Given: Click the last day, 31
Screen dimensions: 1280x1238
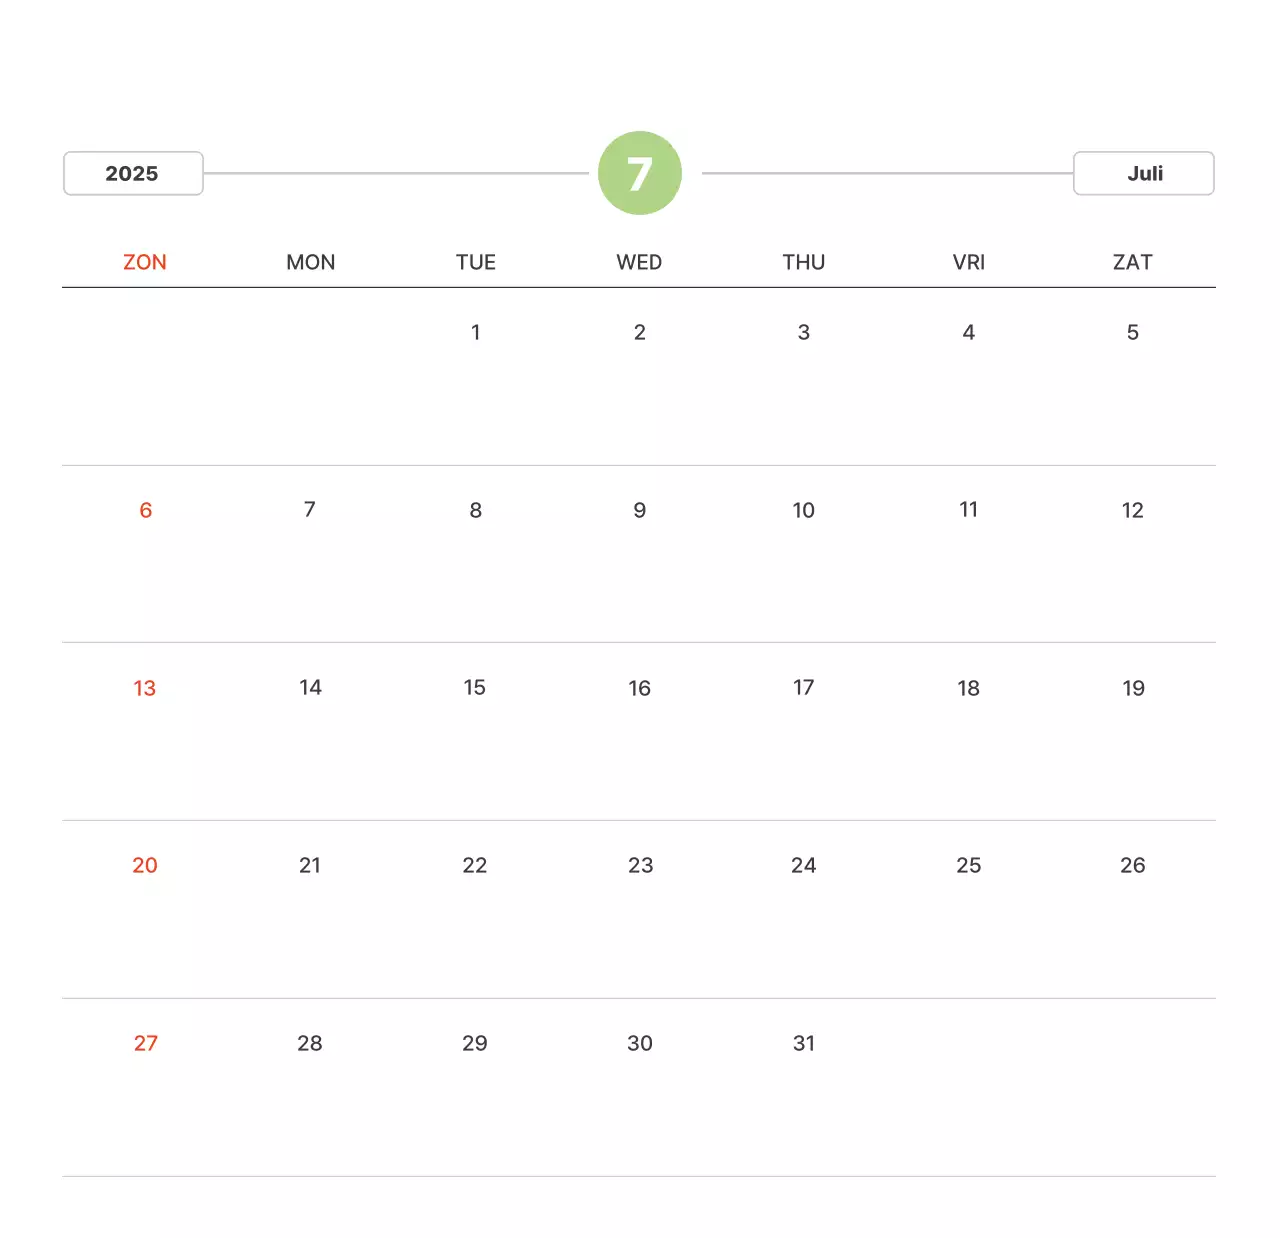Looking at the screenshot, I should (804, 1043).
